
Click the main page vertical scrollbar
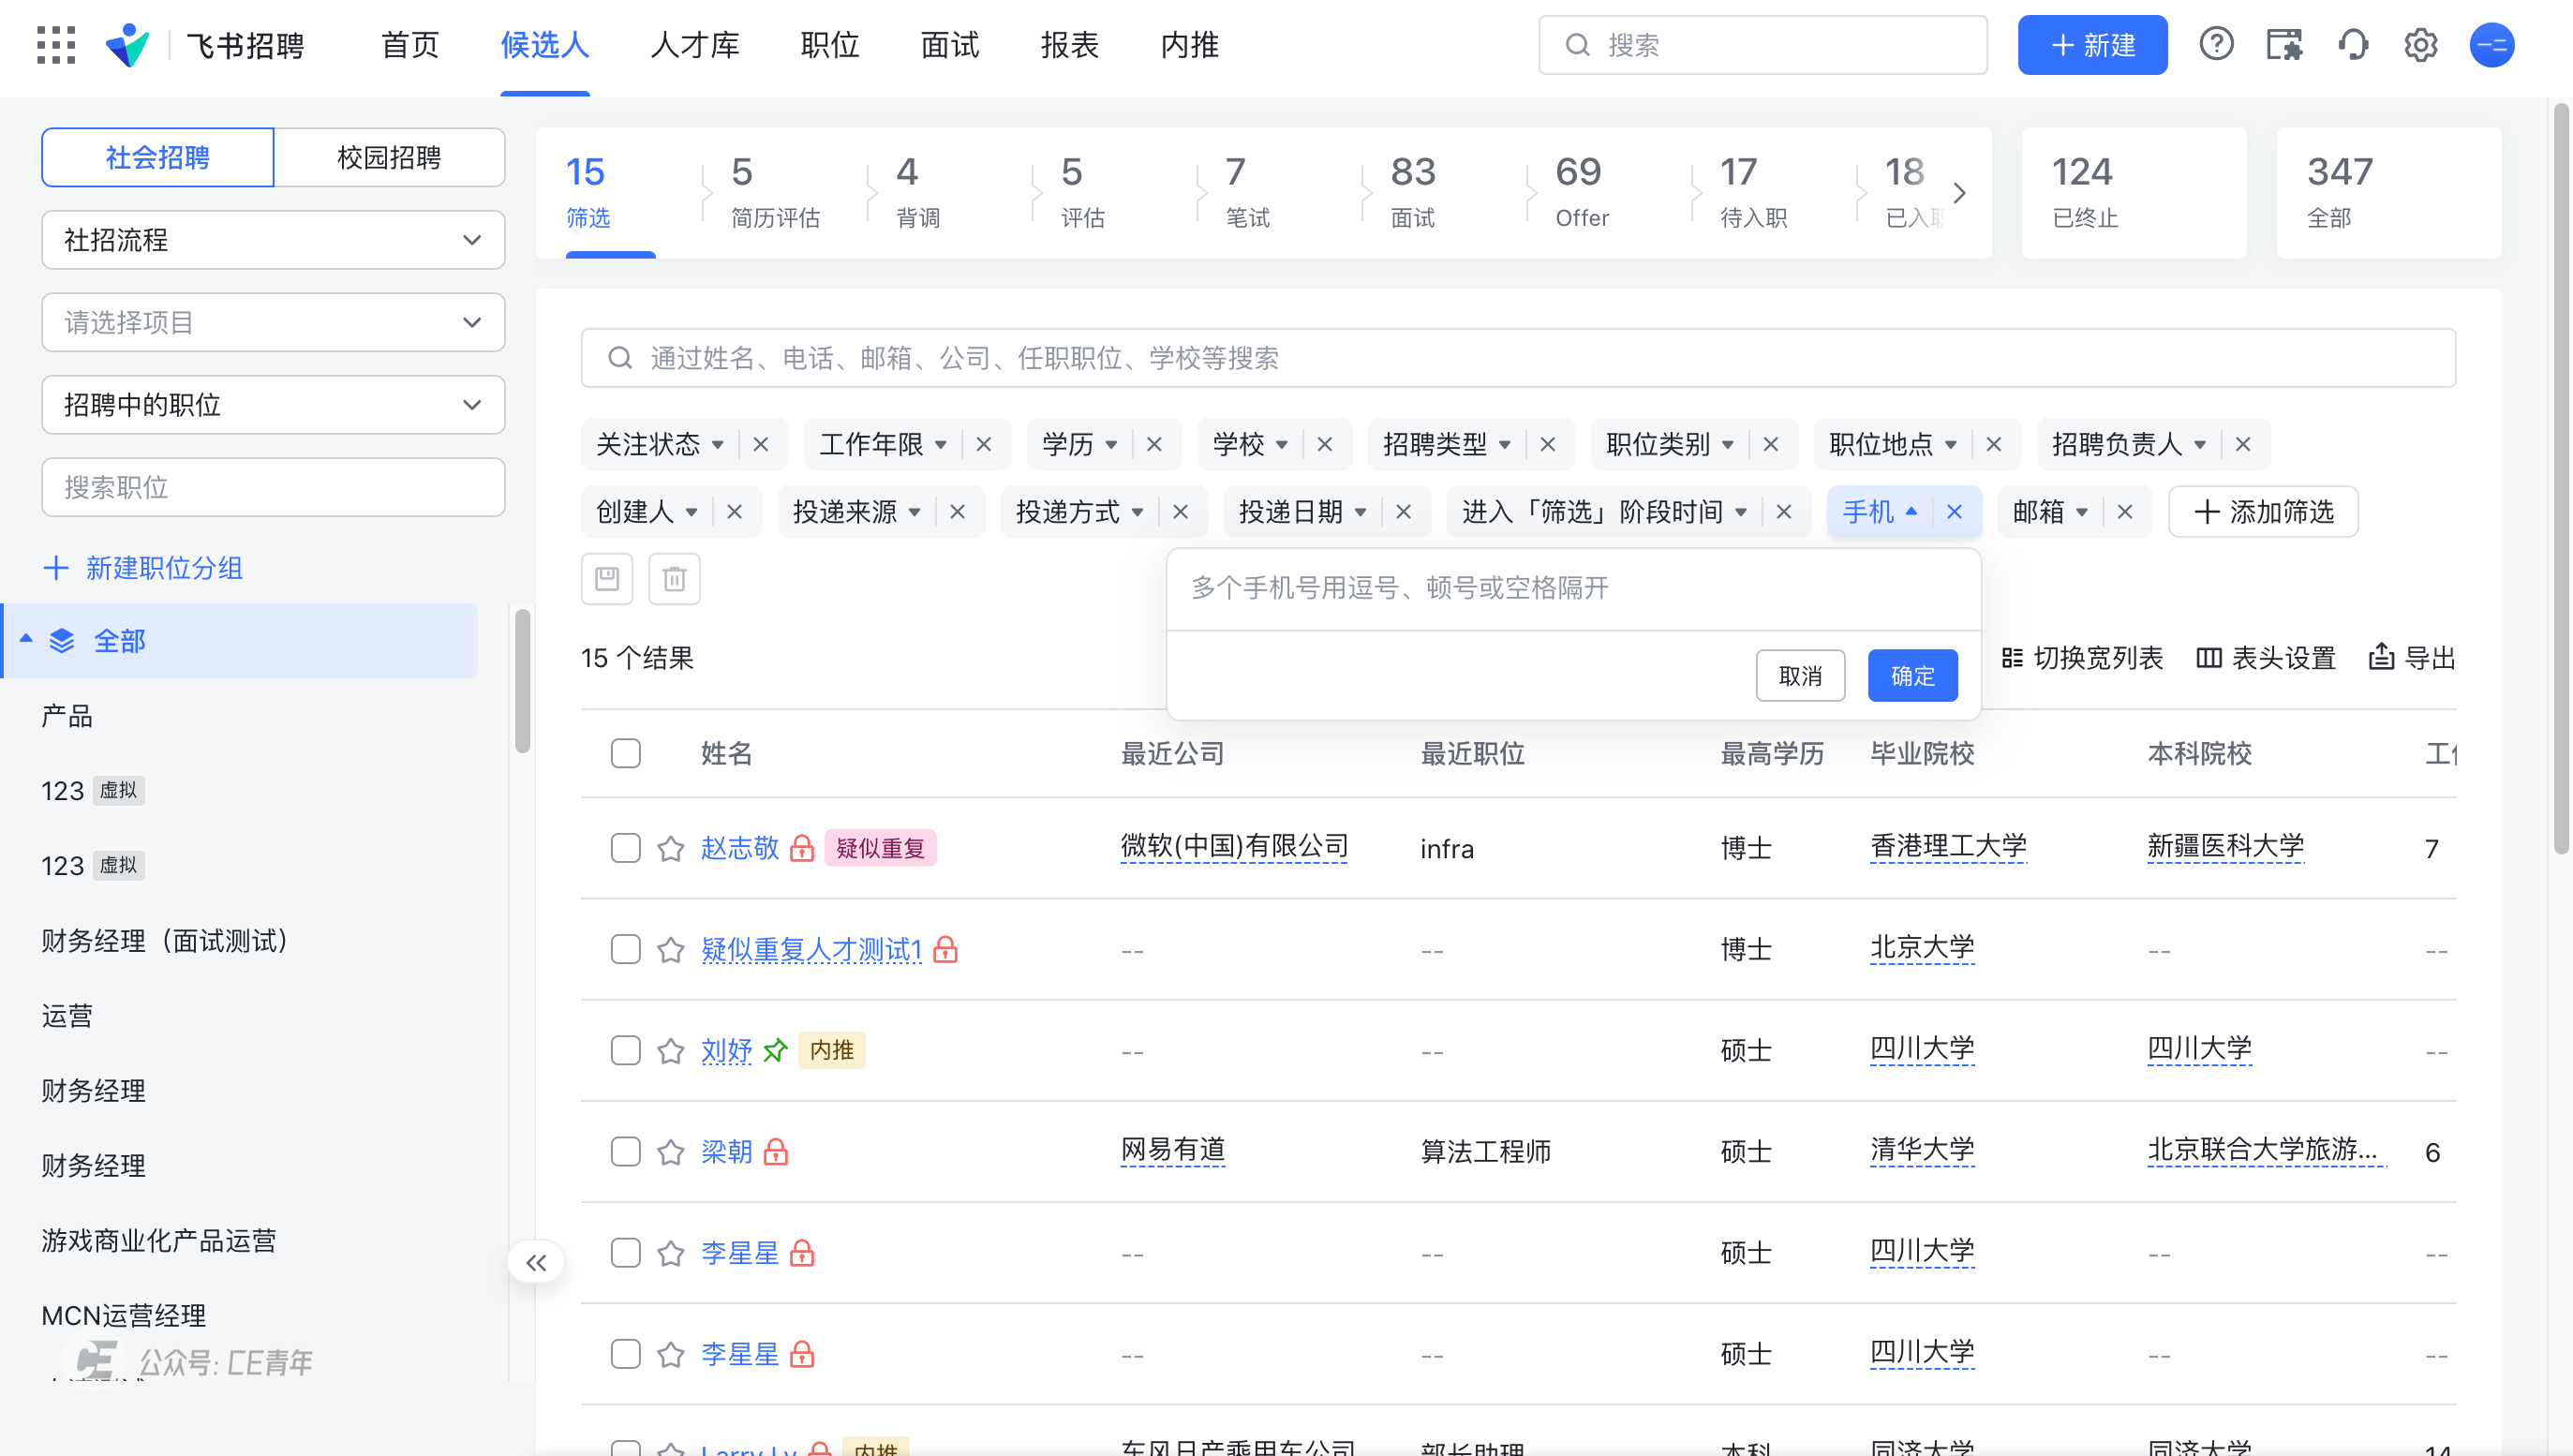click(x=2561, y=480)
